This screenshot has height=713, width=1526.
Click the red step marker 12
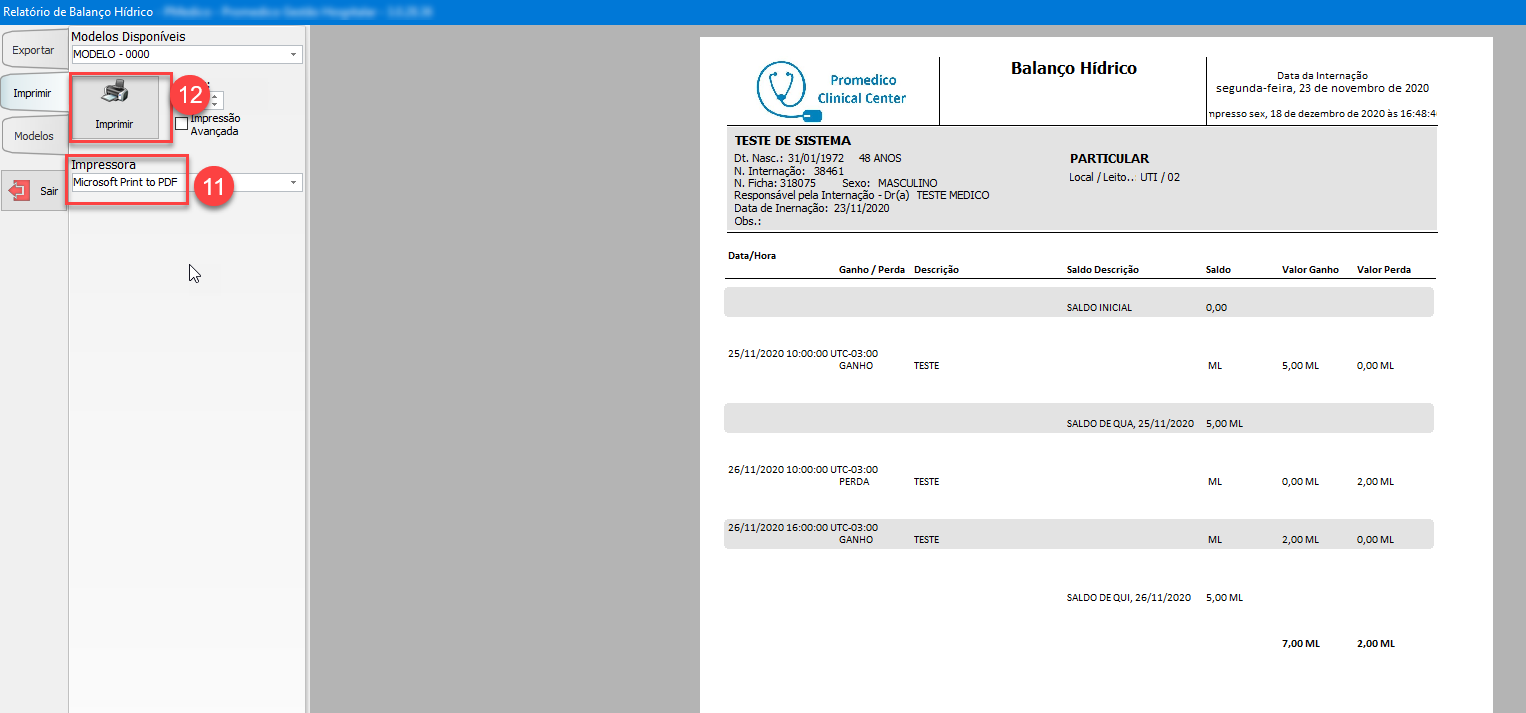coord(190,95)
